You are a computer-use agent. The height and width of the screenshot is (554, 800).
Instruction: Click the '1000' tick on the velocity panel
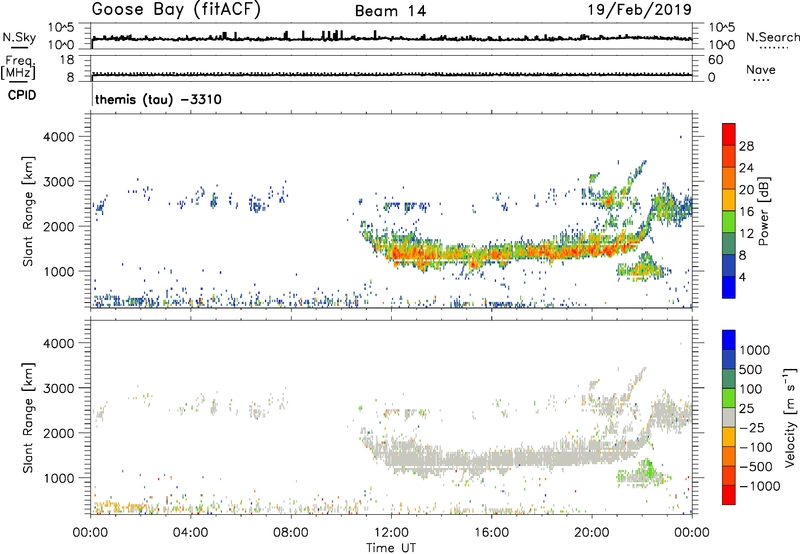59,478
